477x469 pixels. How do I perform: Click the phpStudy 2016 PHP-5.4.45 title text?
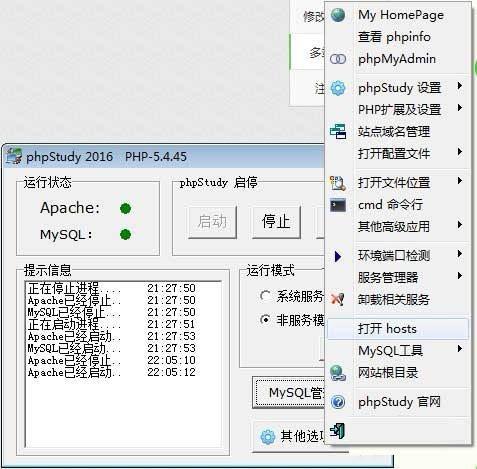106,157
